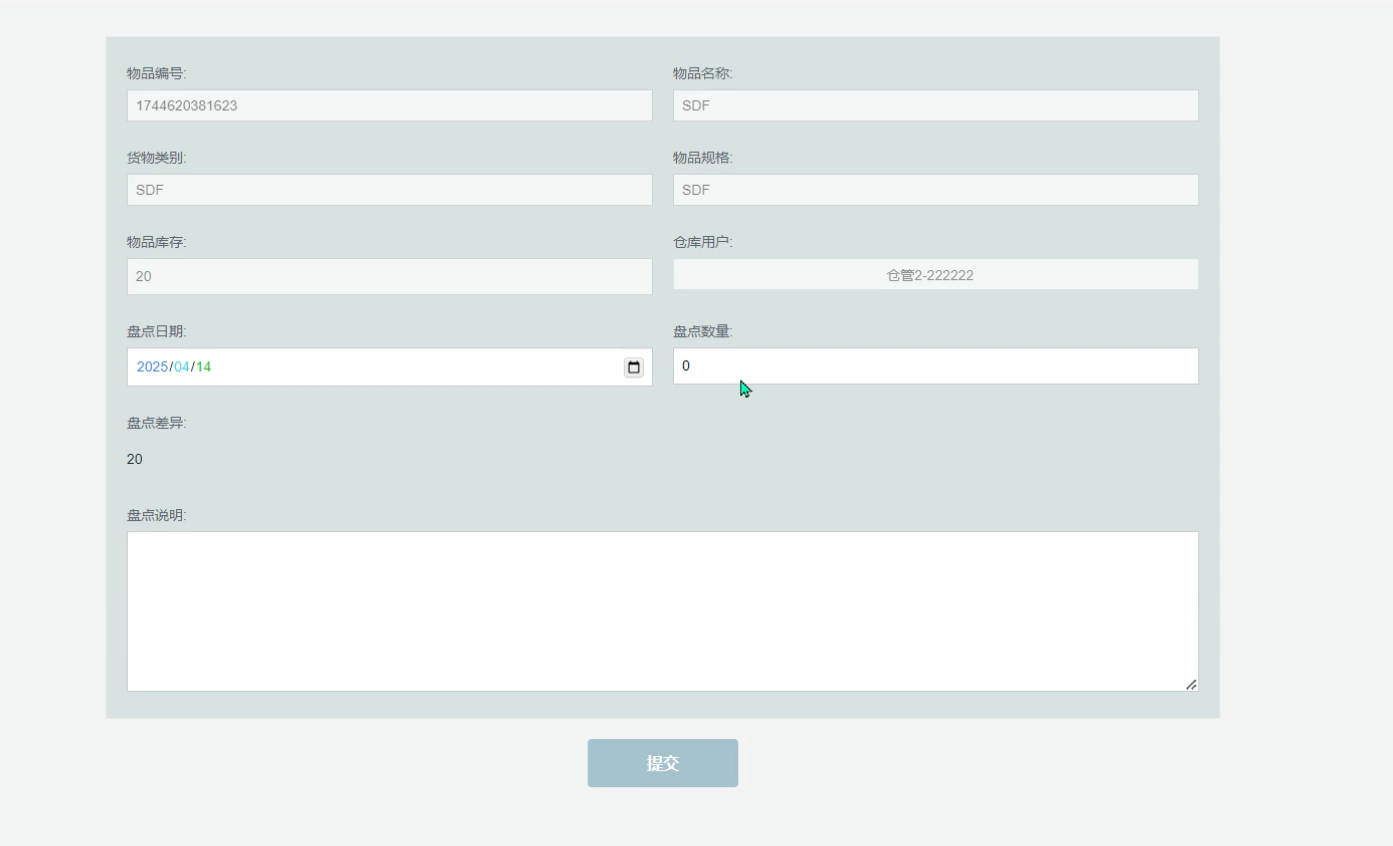Click the 物品库存 field showing 20
Screen dimensions: 1393x846
click(x=390, y=276)
